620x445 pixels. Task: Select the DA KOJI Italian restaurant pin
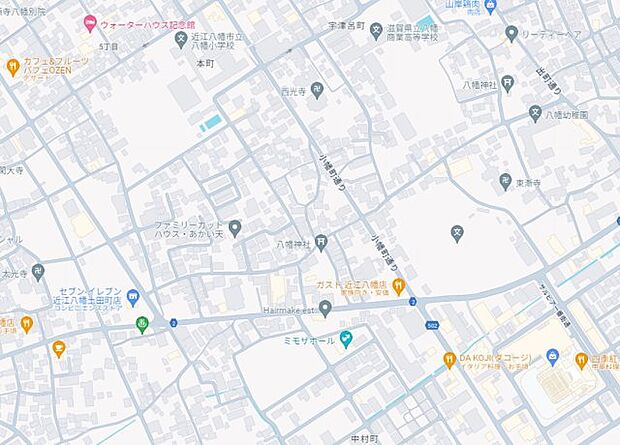tap(449, 360)
